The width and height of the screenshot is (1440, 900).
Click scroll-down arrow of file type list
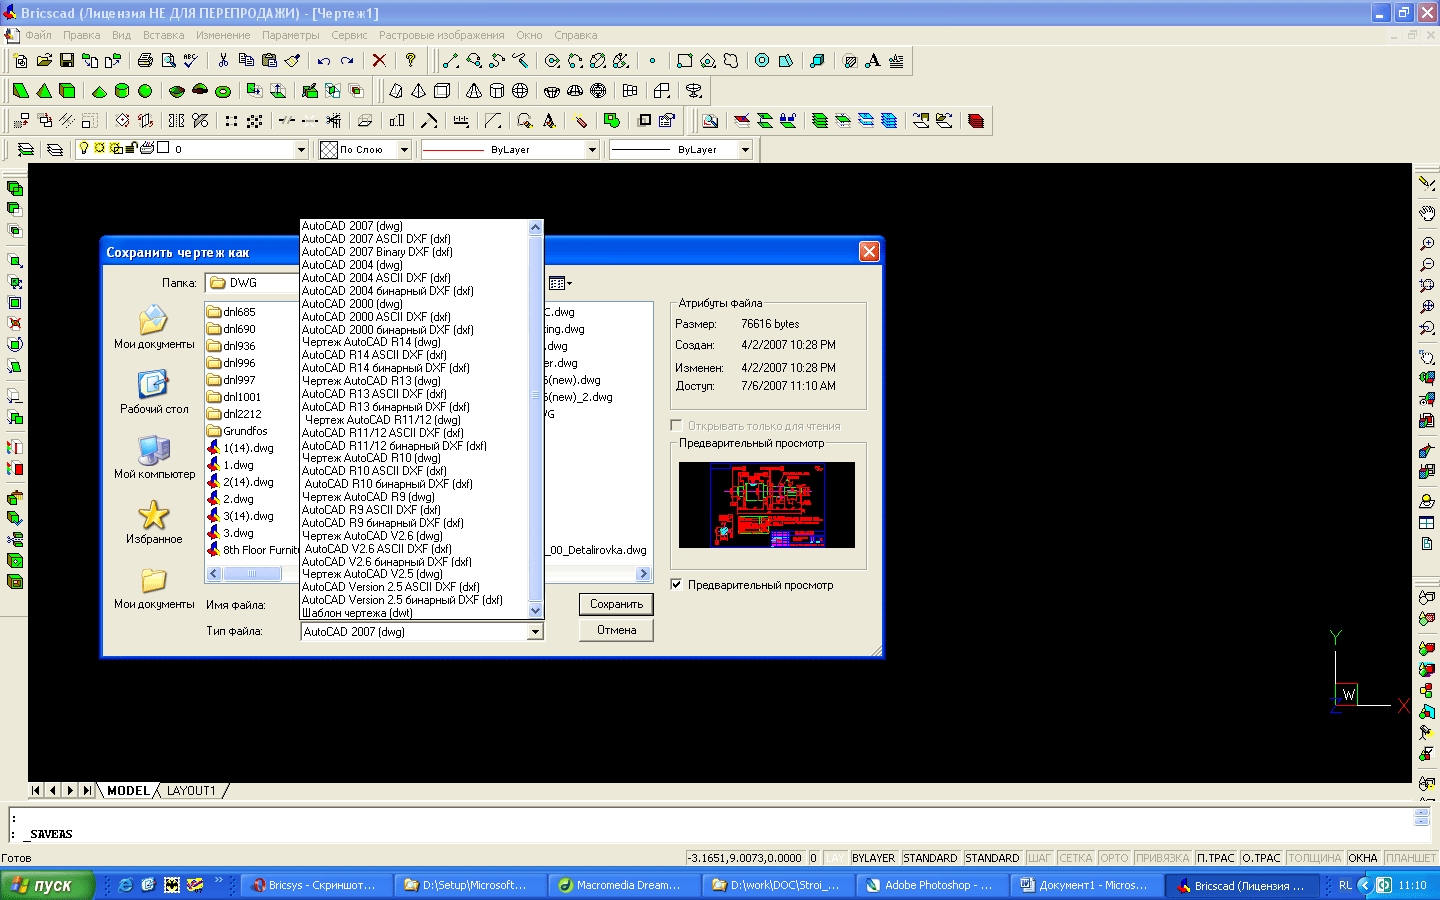535,610
